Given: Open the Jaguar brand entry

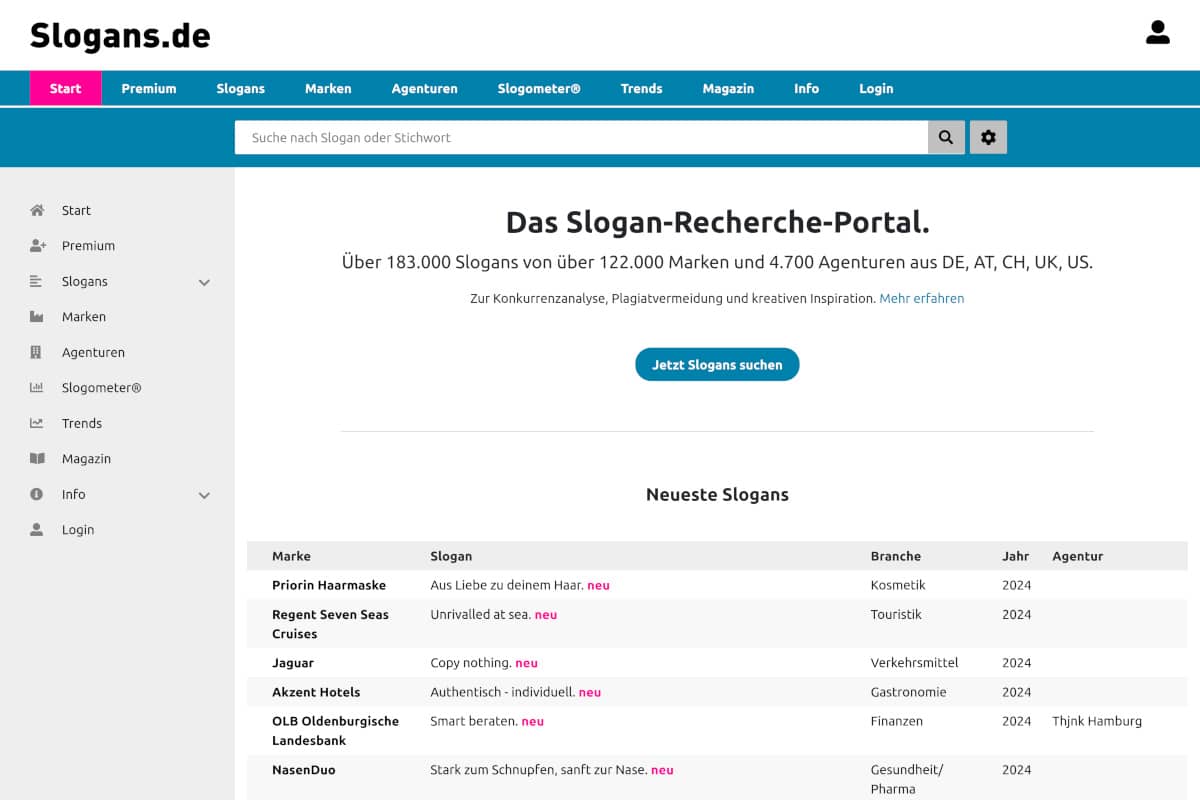Looking at the screenshot, I should tap(293, 663).
